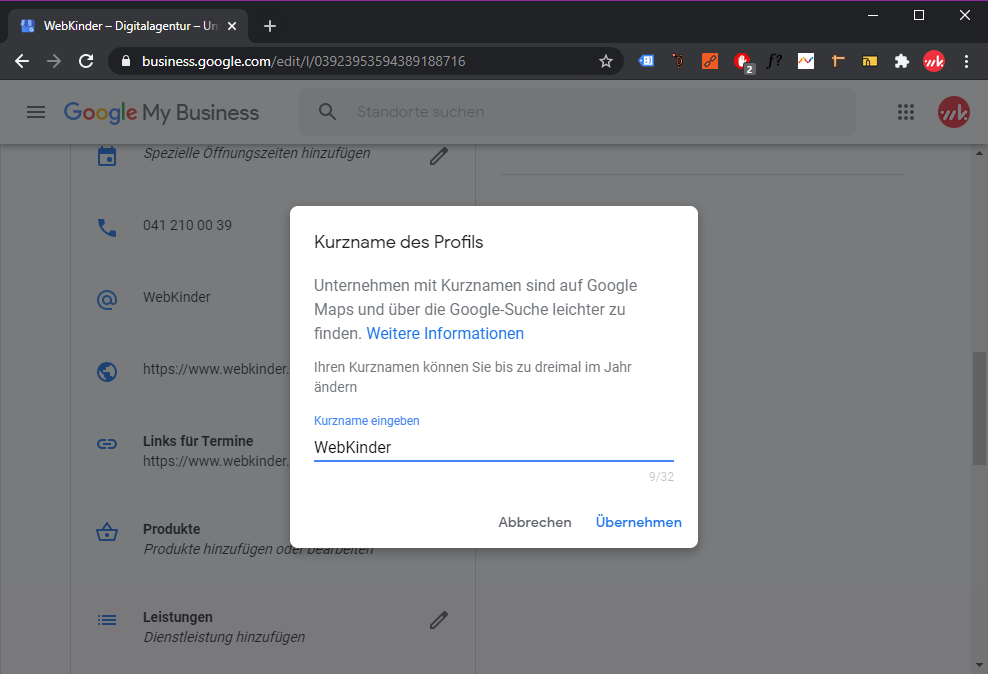Click Dienstleistung hinzufügen text
Viewport: 988px width, 674px height.
224,637
